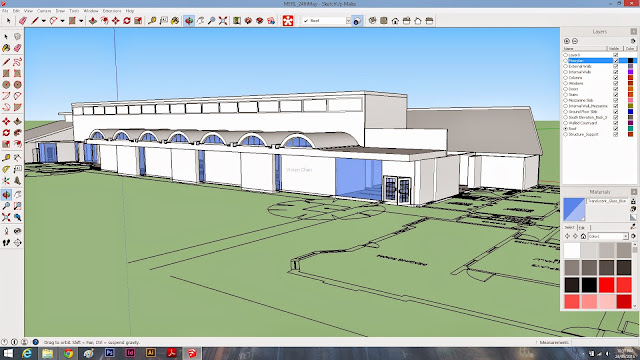Activate the sample paint eyedropper in Materials
Image resolution: width=640 pixels, height=360 pixels.
[x=633, y=226]
